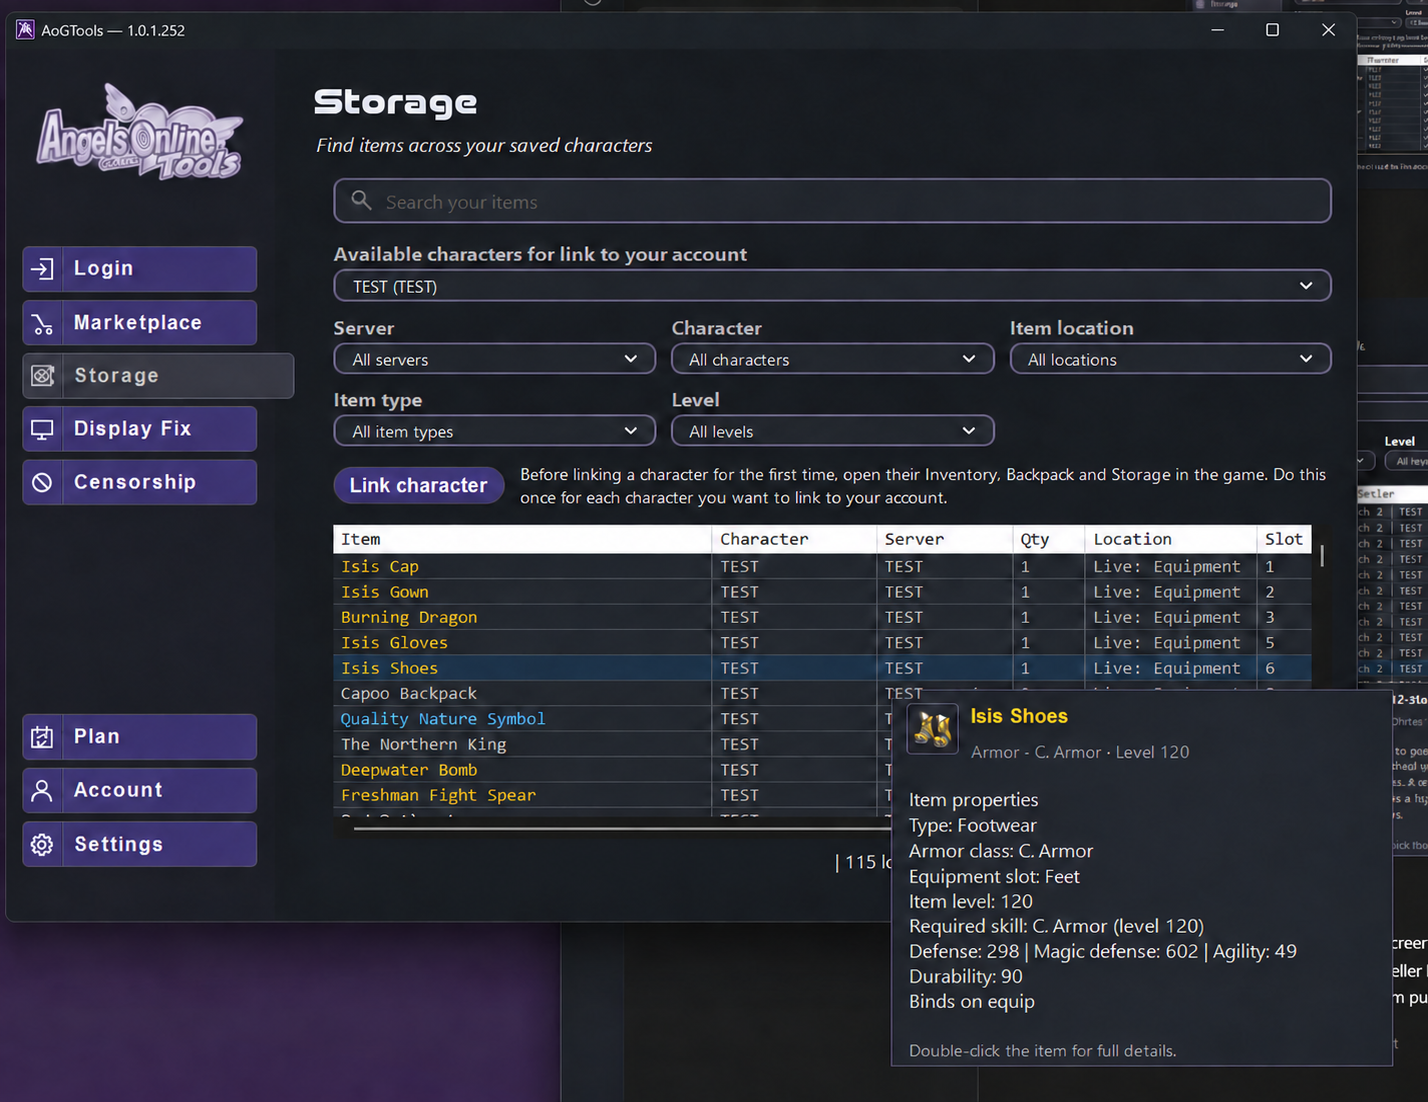Image resolution: width=1428 pixels, height=1102 pixels.
Task: Click the Marketplace cart icon
Action: pyautogui.click(x=42, y=323)
